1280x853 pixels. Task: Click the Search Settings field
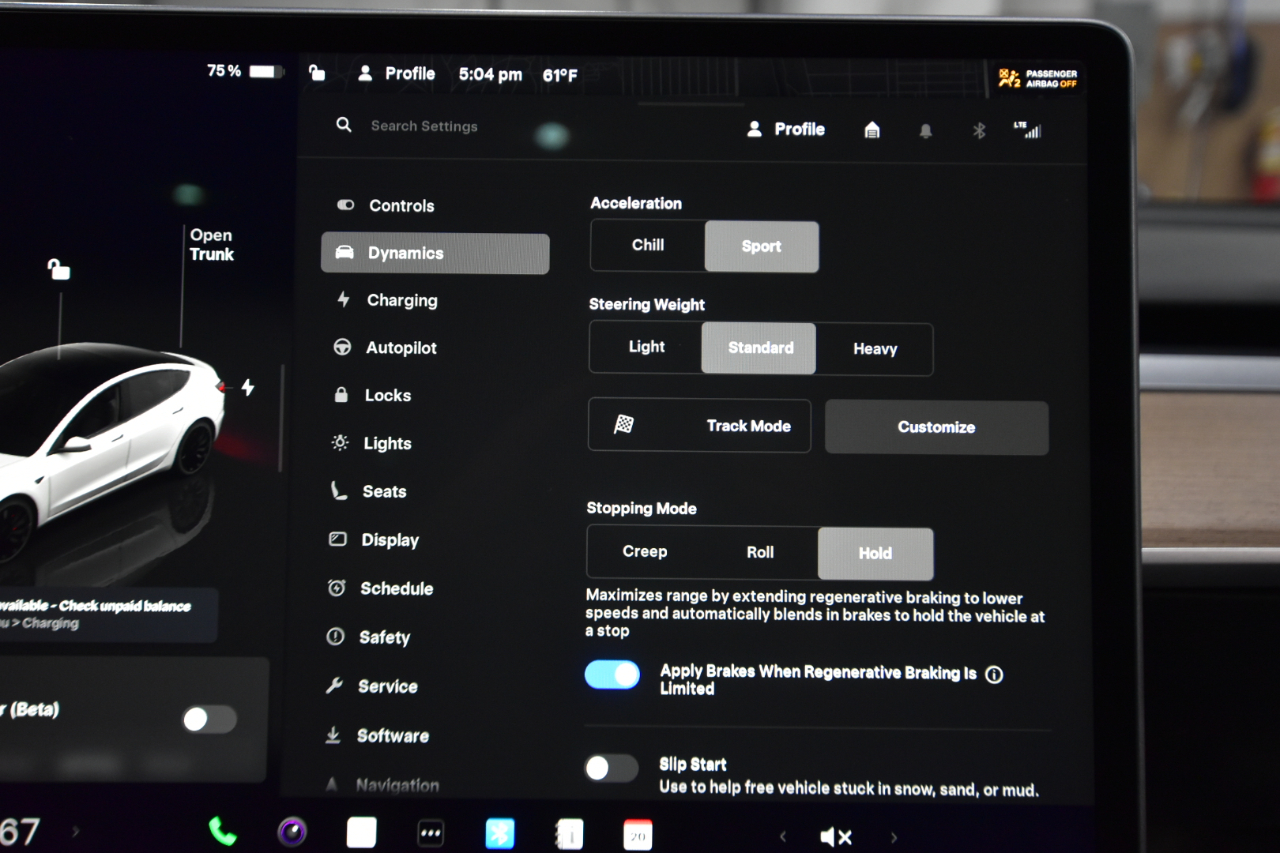click(x=424, y=126)
